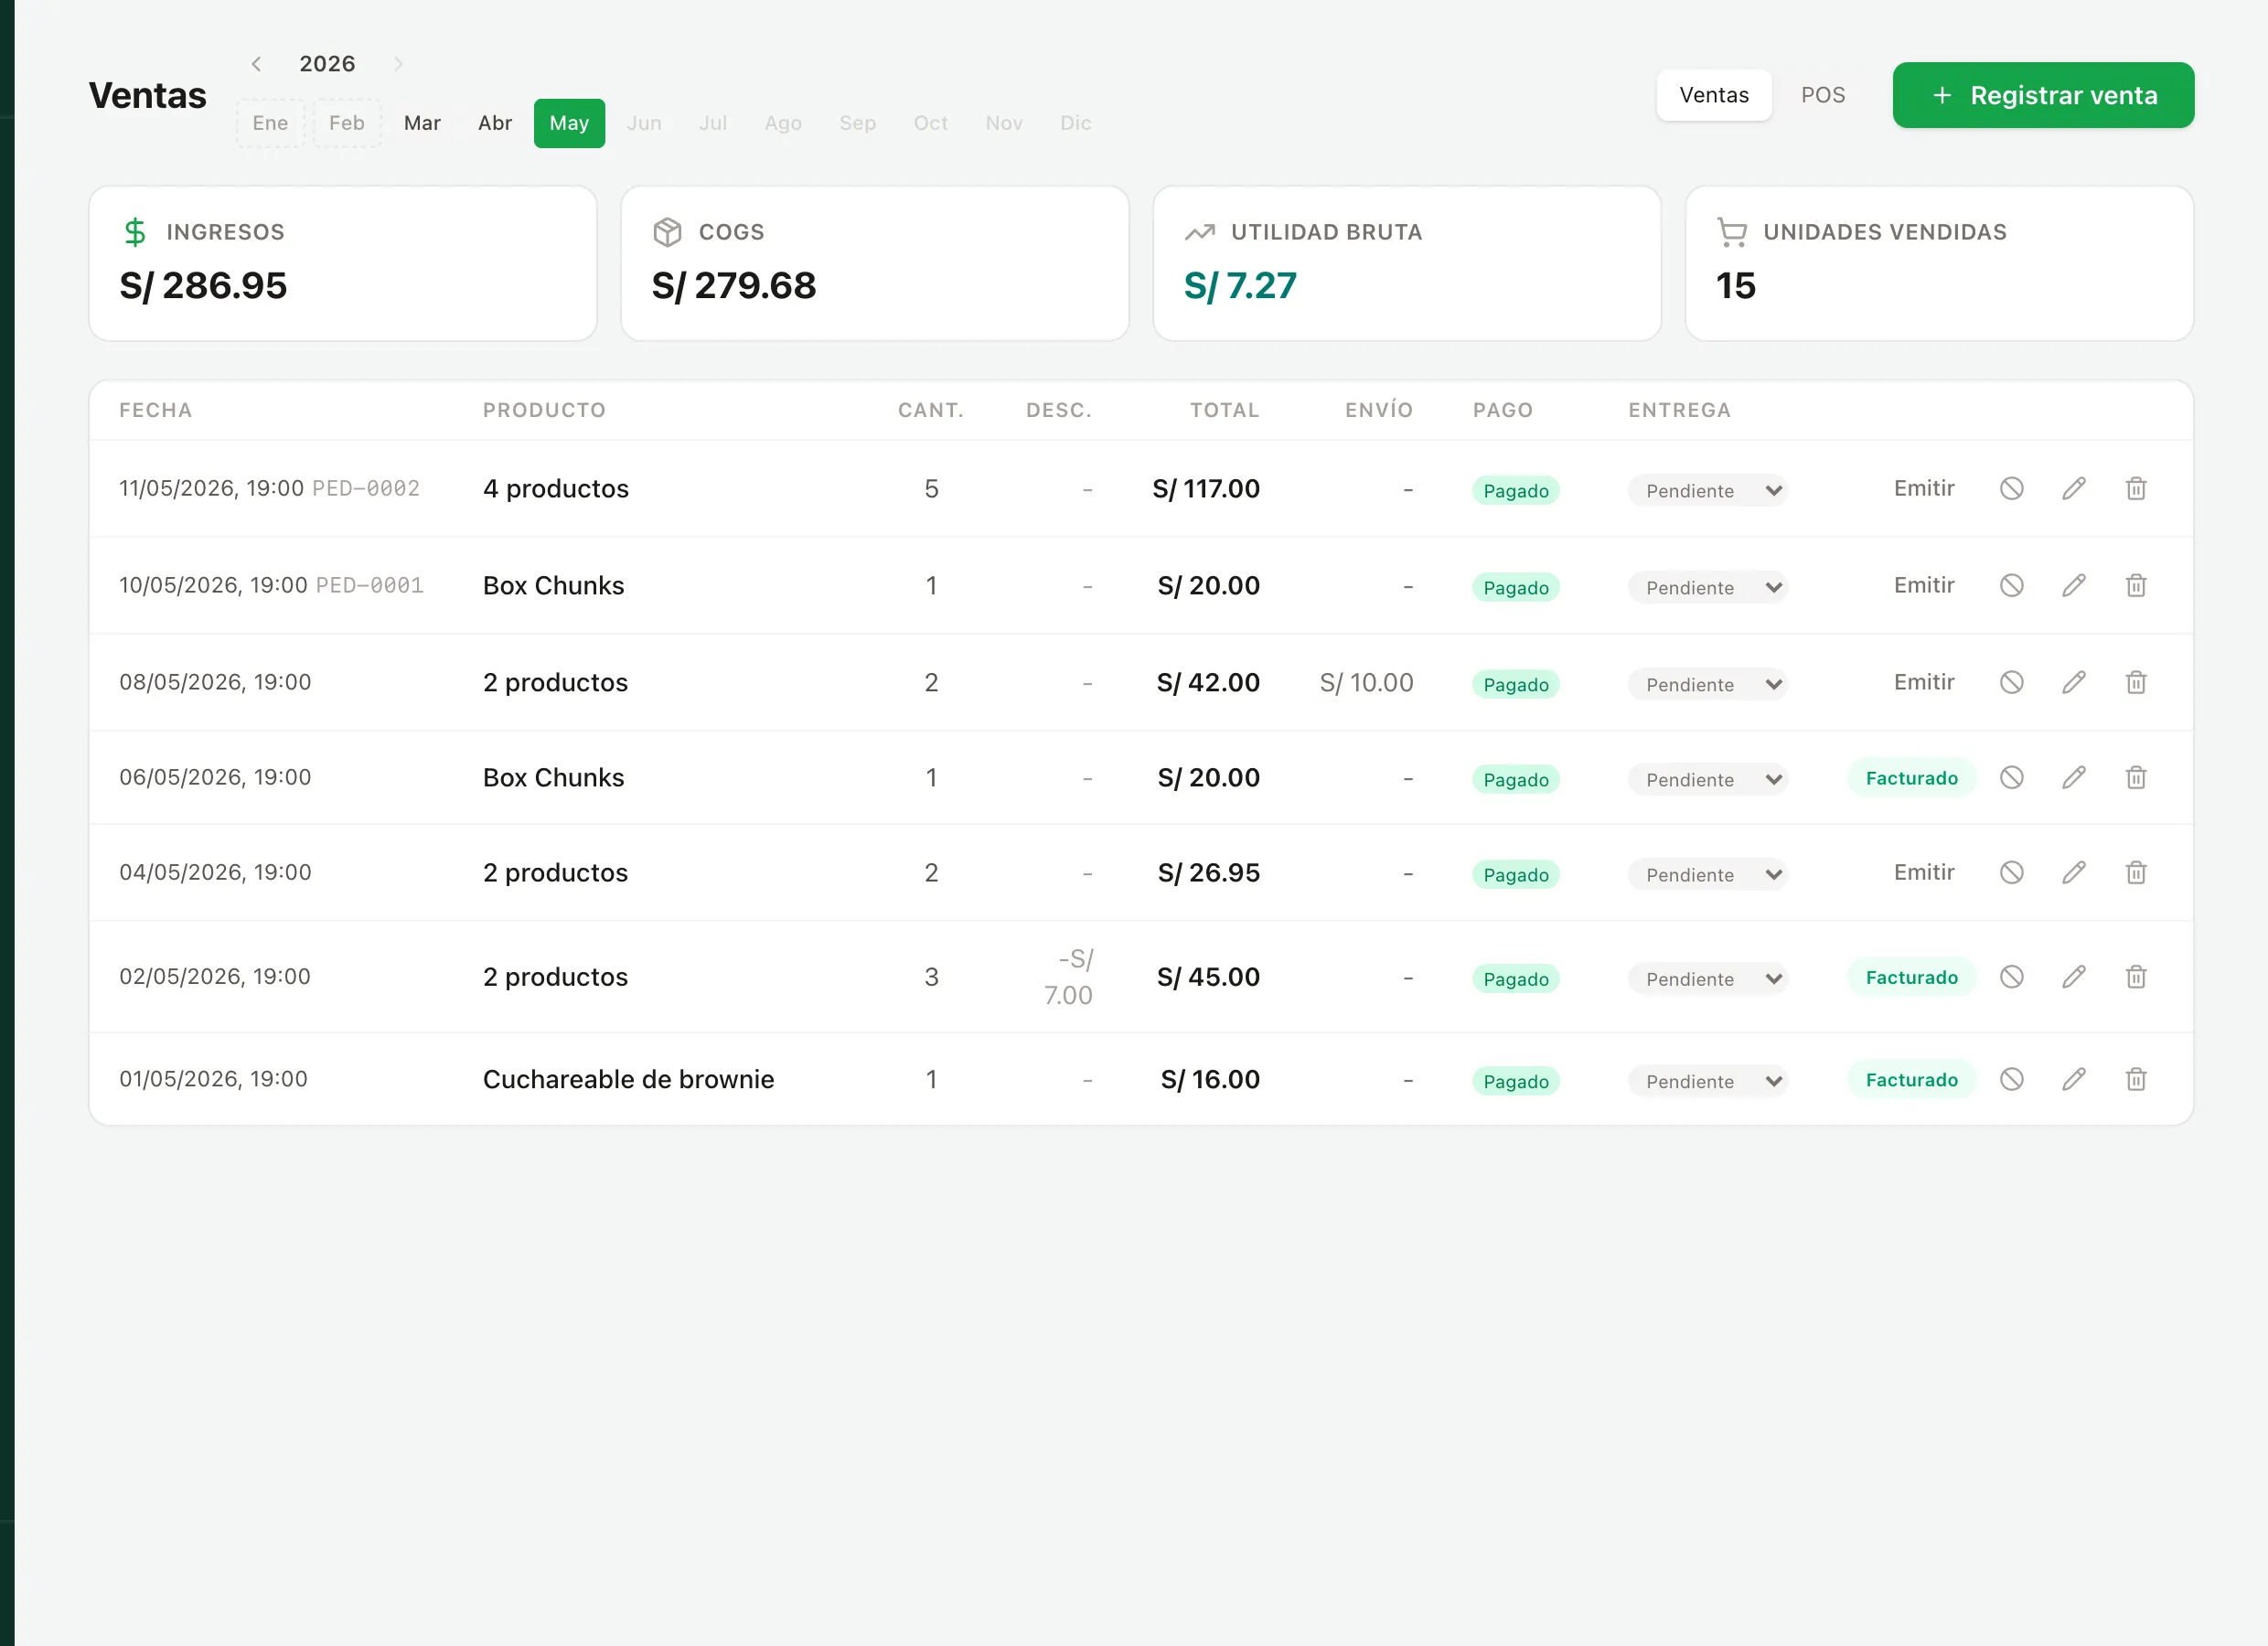Delete the Cuchareable de brownie sale
Screen dimensions: 2268x1646
pos(2136,1079)
